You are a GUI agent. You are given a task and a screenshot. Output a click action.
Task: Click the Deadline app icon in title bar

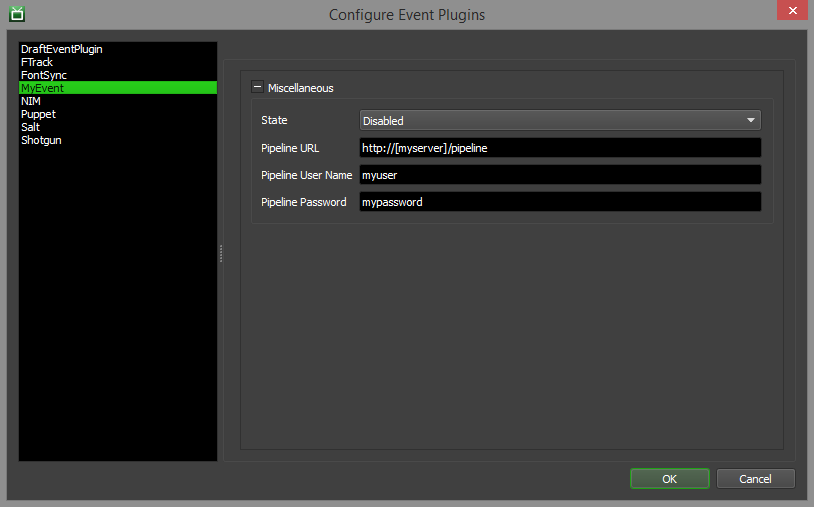click(16, 14)
